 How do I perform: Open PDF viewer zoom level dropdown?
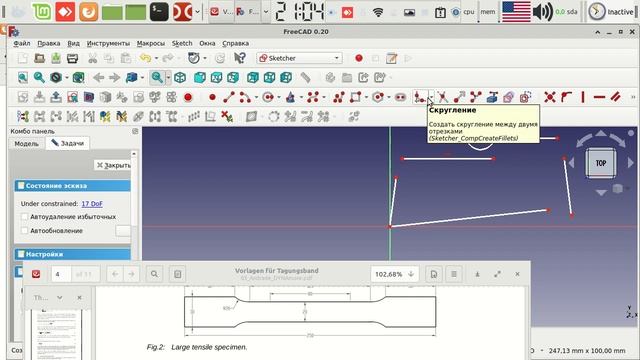[x=394, y=274]
